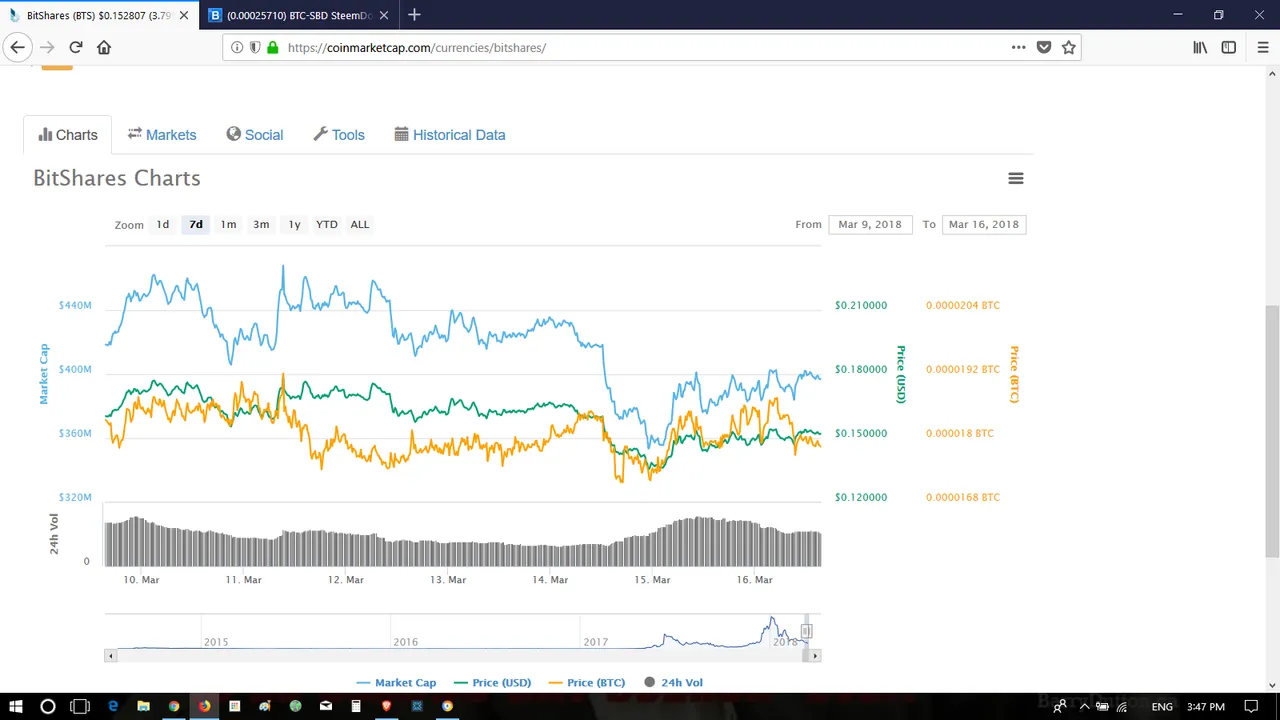Select the Charts tab

pos(68,135)
